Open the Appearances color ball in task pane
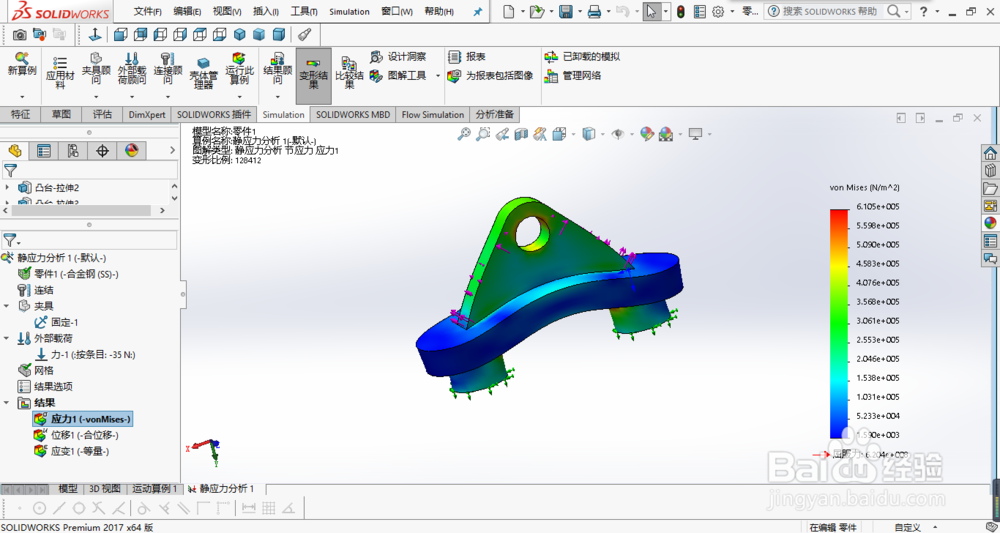This screenshot has height=533, width=1000. (x=990, y=223)
